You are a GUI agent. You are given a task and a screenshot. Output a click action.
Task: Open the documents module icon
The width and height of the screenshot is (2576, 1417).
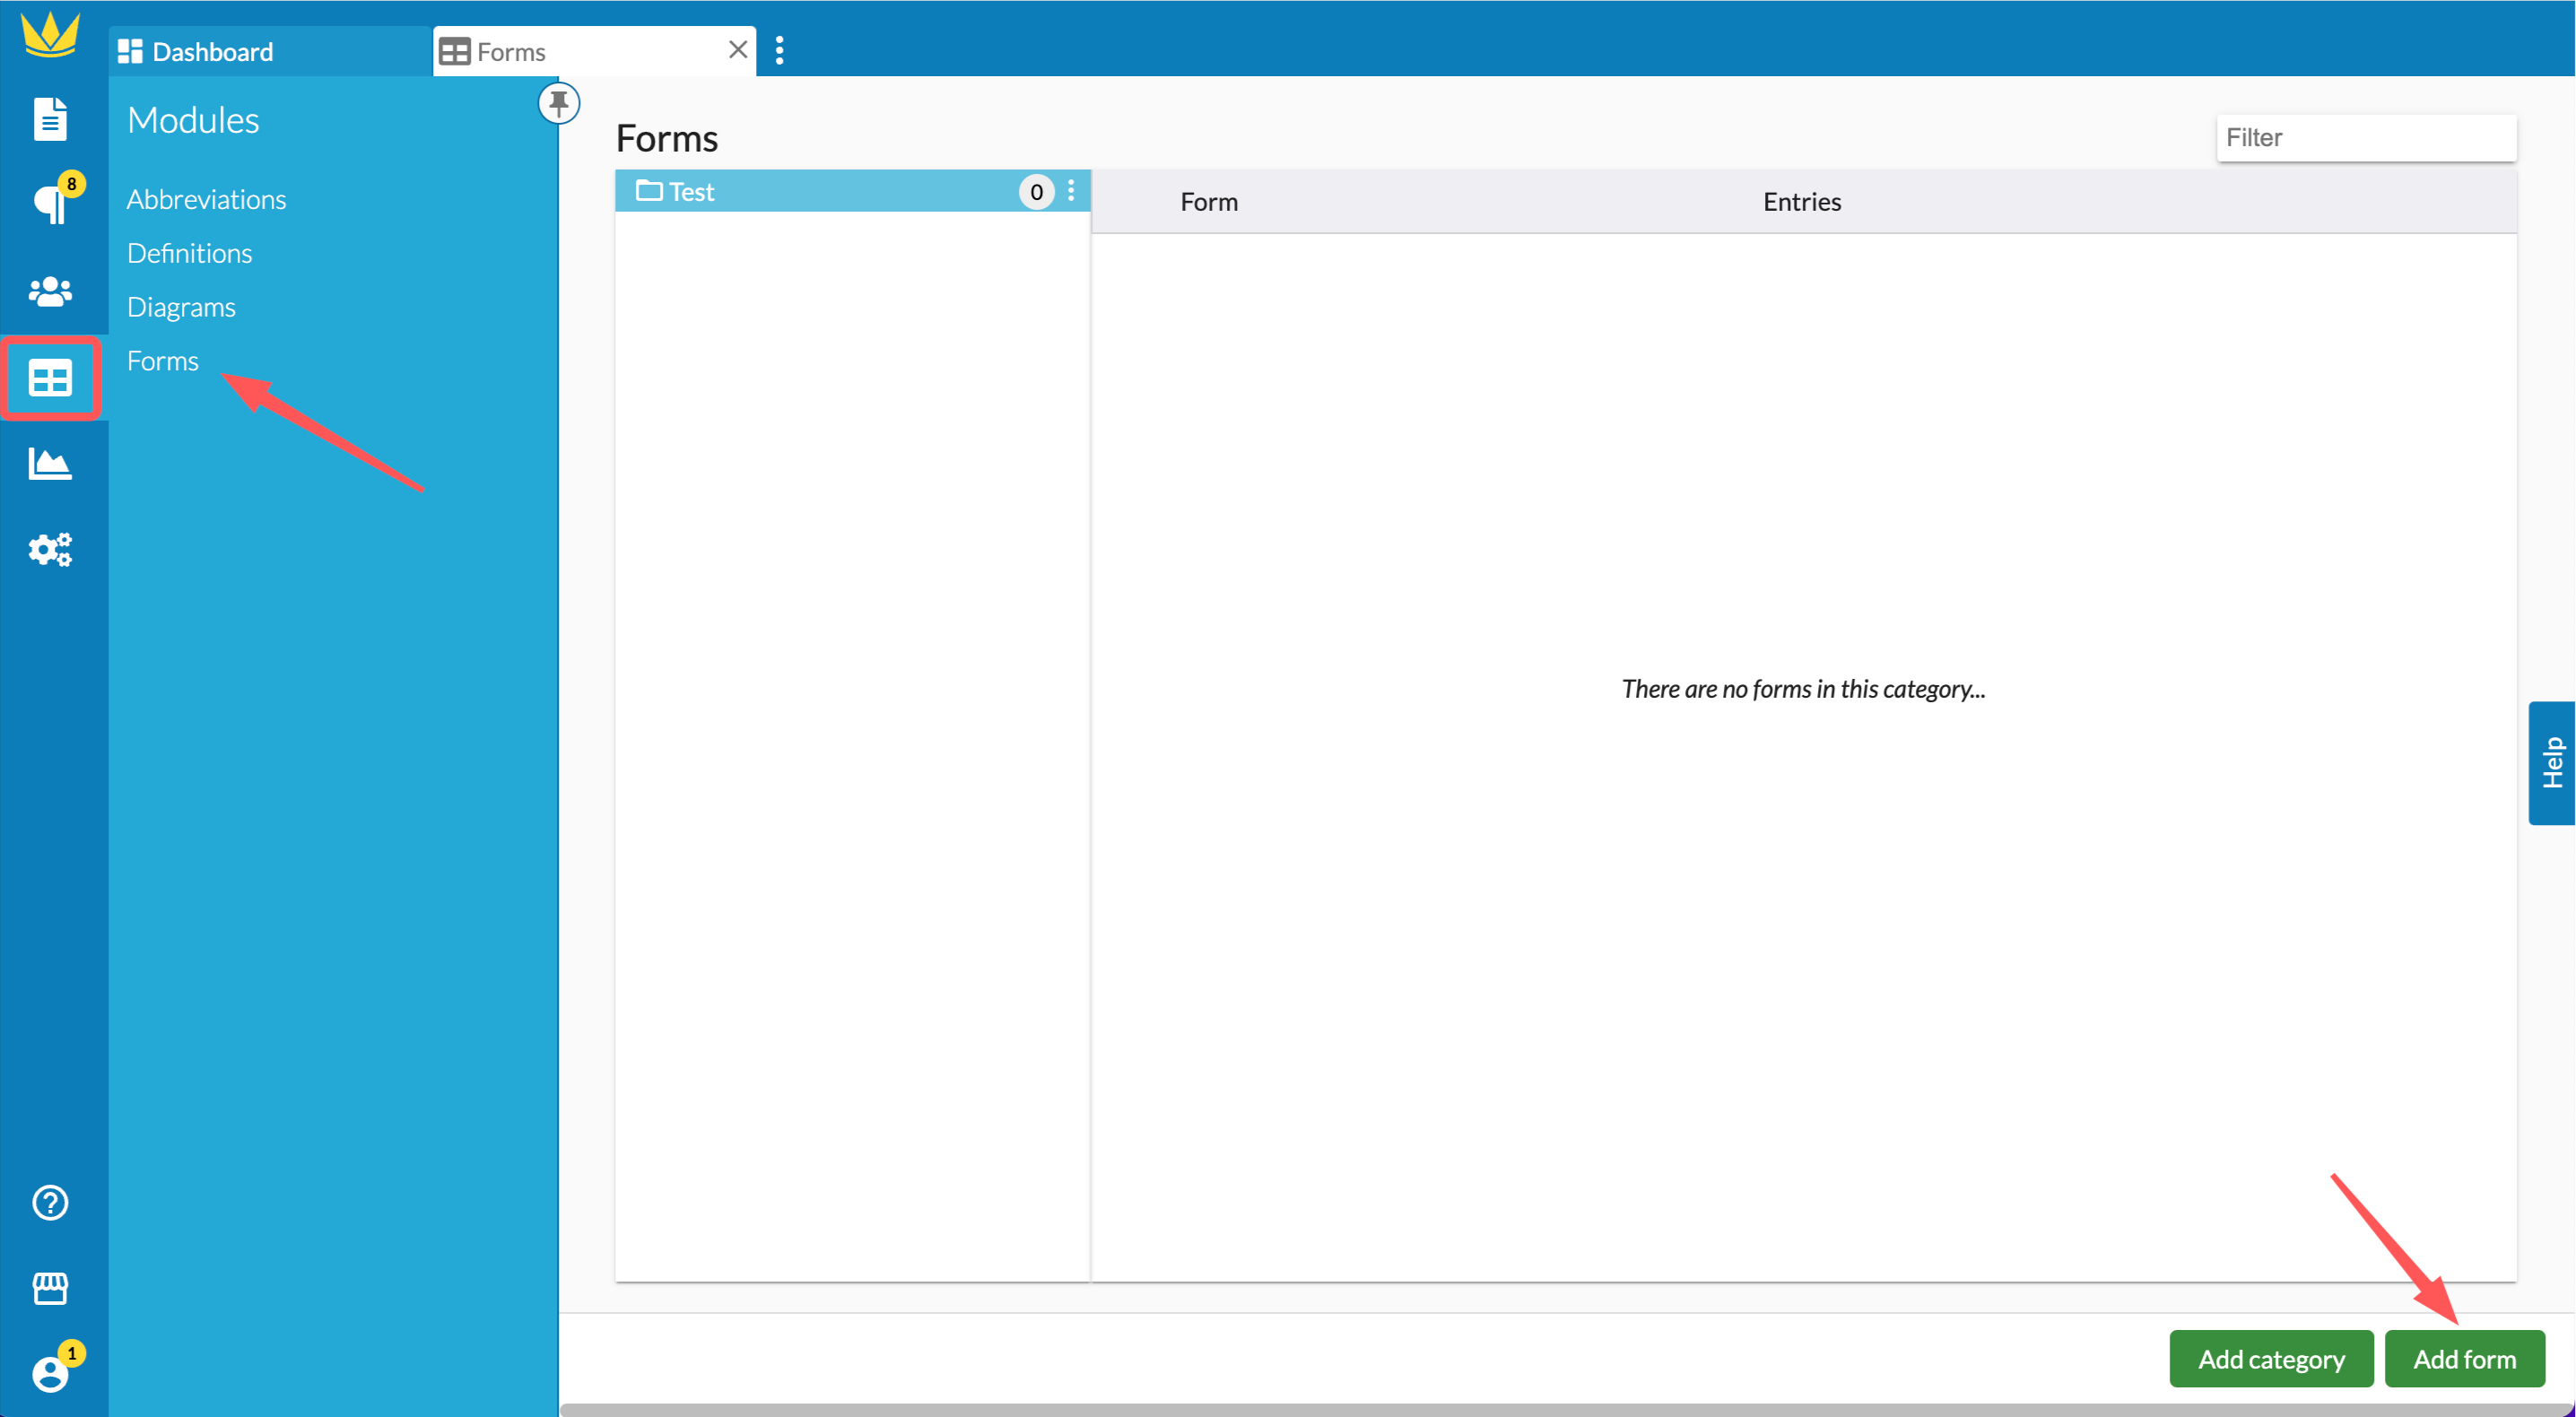[51, 118]
